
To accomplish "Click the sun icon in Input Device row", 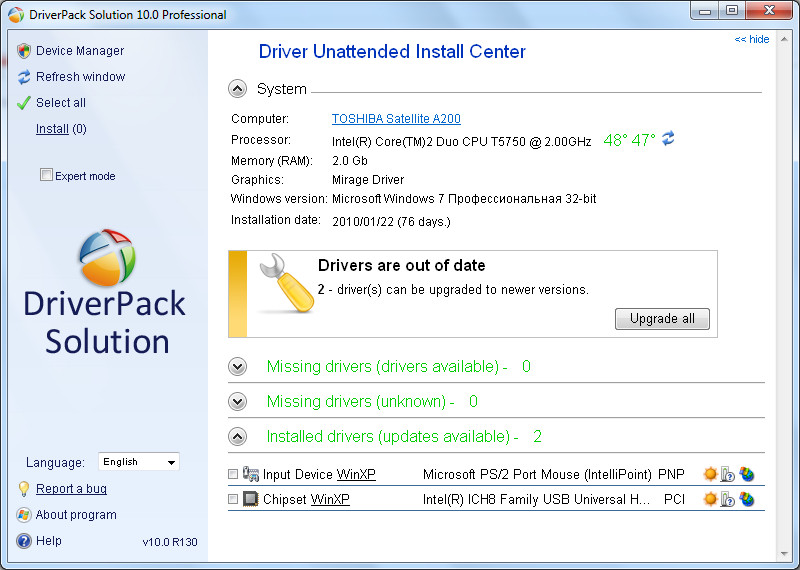I will tap(710, 474).
